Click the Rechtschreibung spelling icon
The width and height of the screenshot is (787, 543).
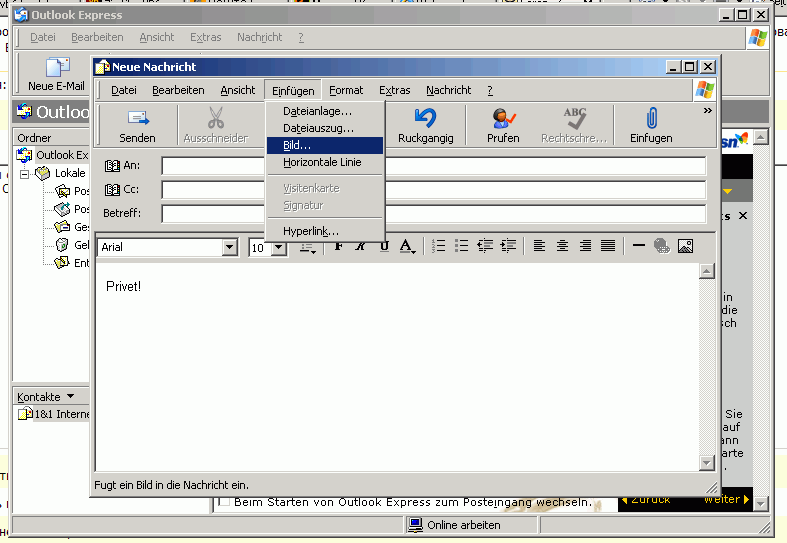[x=575, y=118]
